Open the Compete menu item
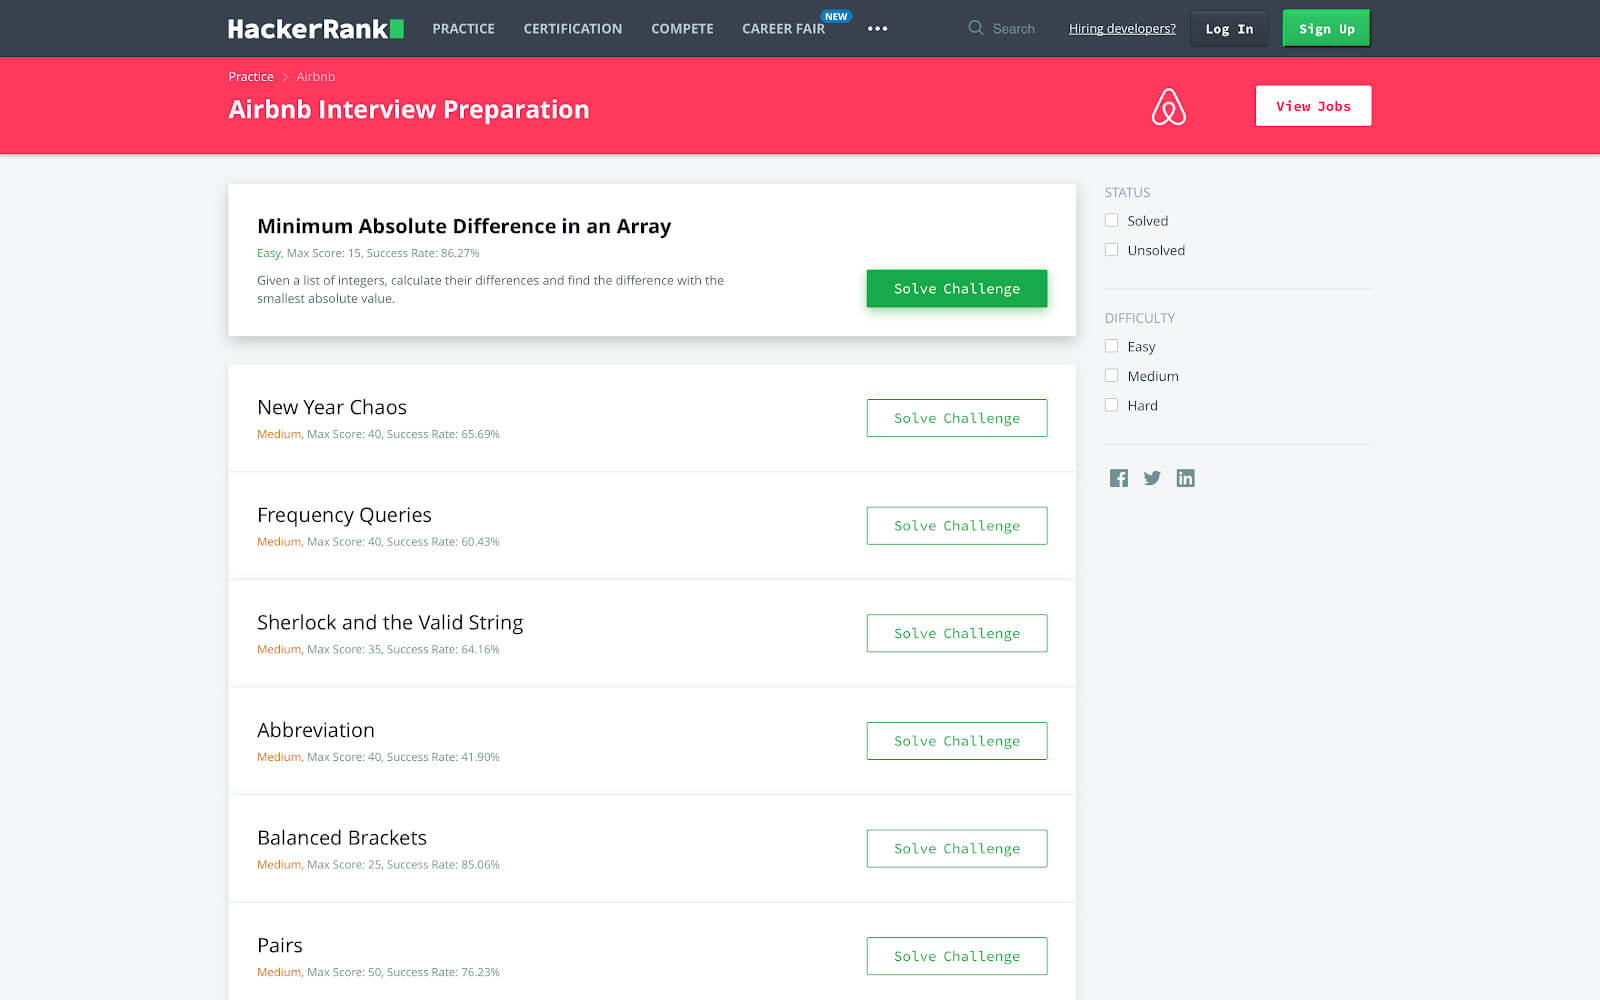Image resolution: width=1600 pixels, height=1000 pixels. 682,29
